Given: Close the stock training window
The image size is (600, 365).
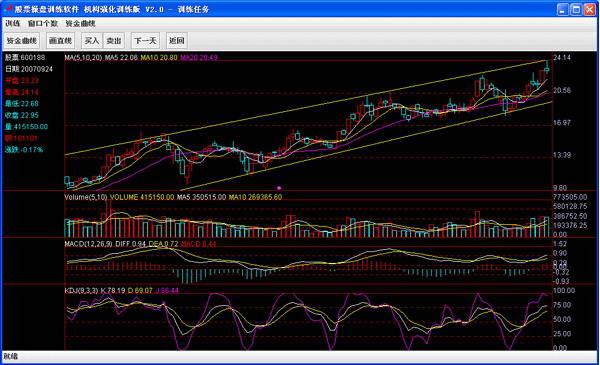Looking at the screenshot, I should point(589,9).
